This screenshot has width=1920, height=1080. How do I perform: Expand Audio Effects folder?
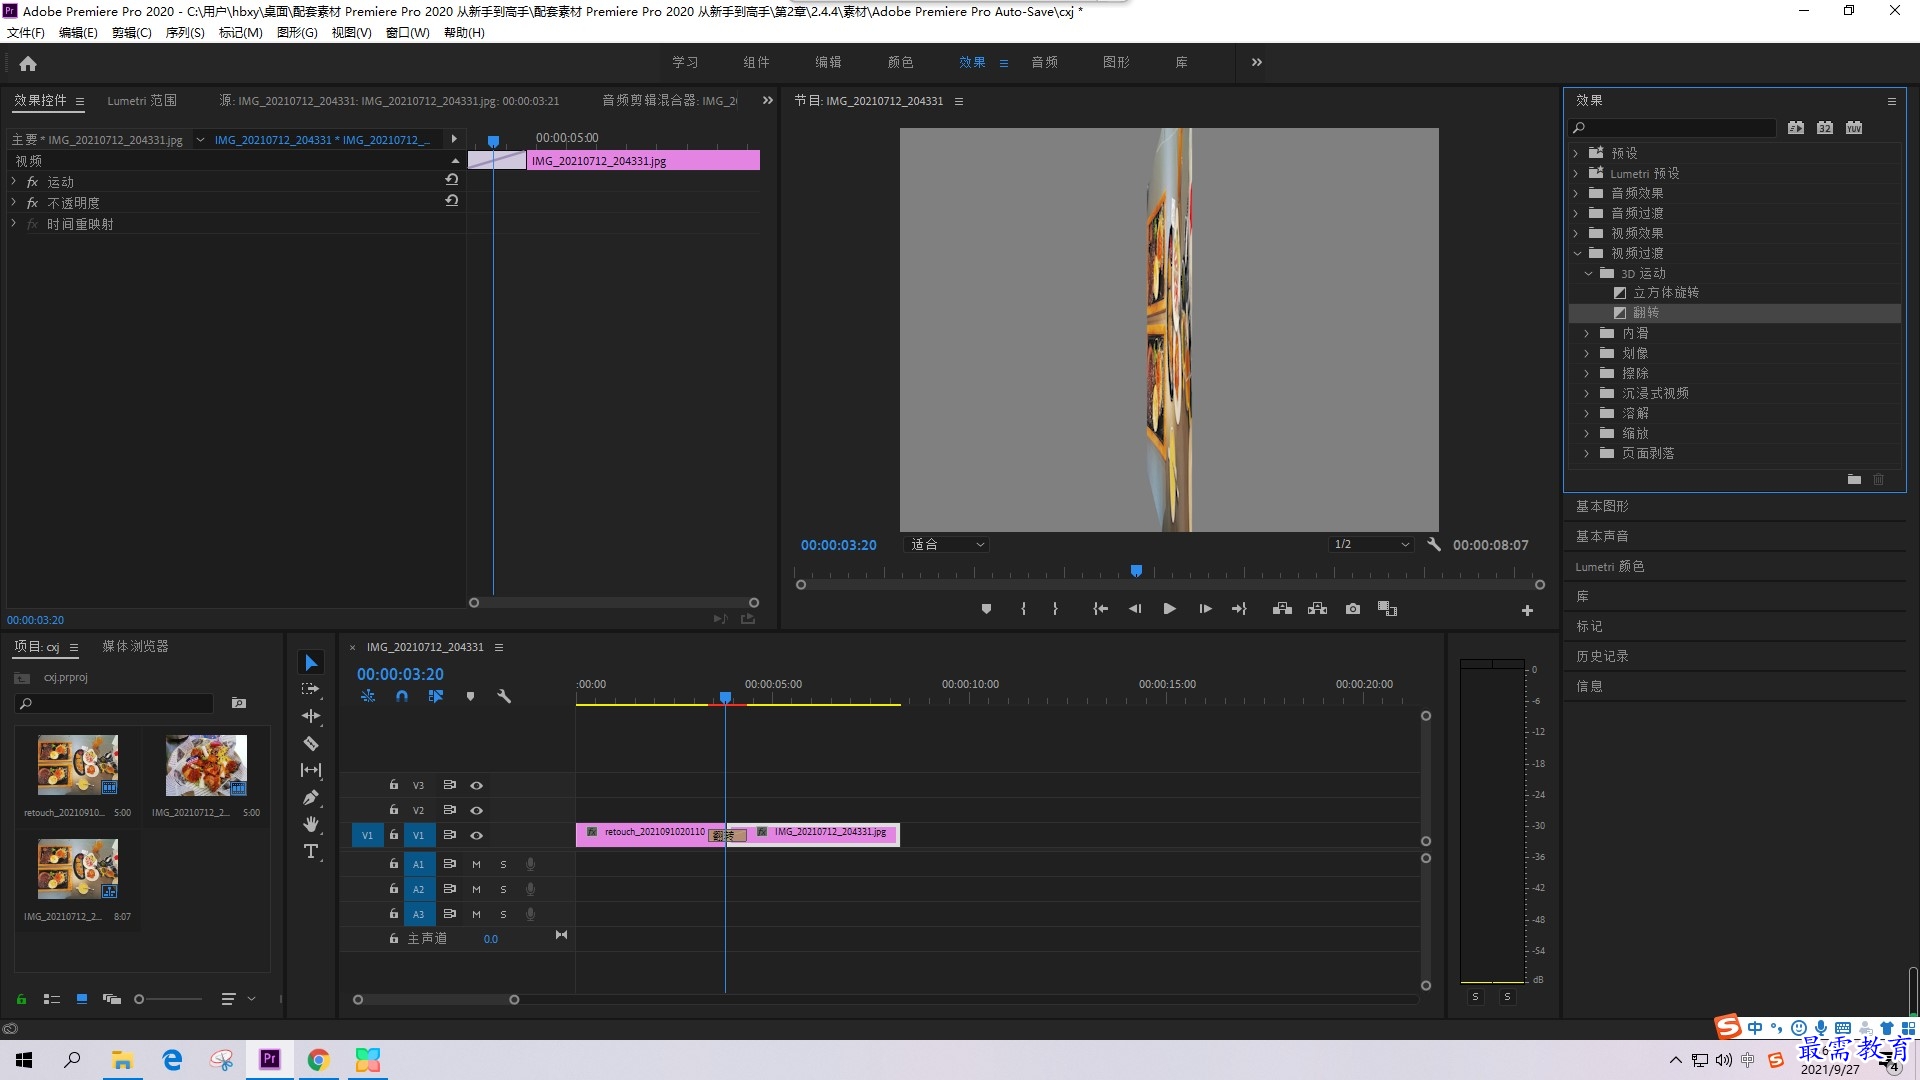[x=1576, y=193]
